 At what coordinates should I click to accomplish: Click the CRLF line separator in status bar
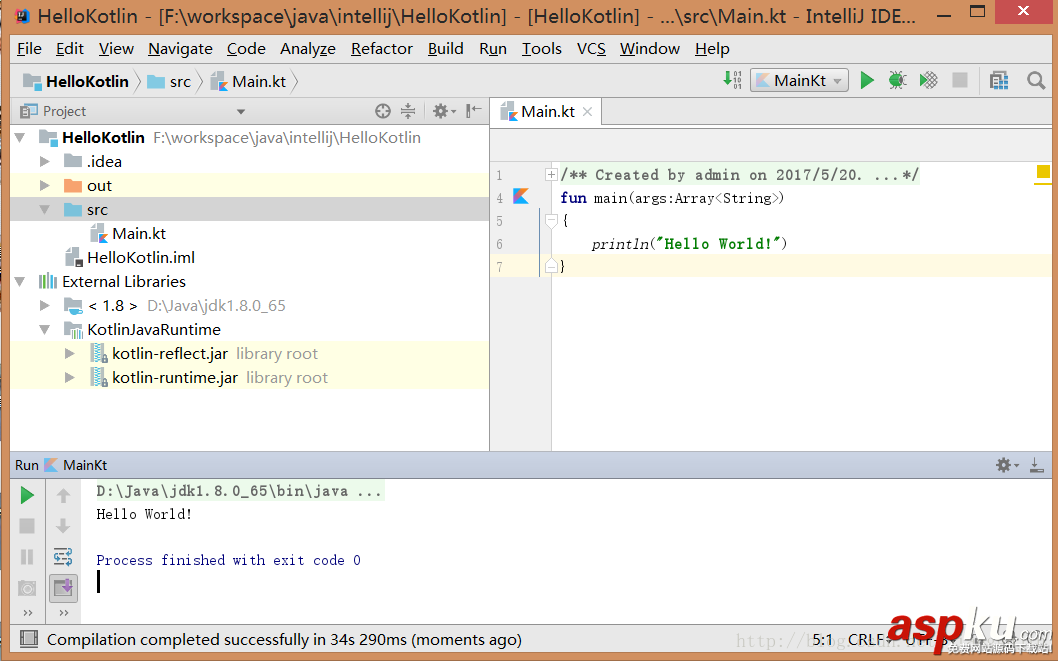pos(868,639)
